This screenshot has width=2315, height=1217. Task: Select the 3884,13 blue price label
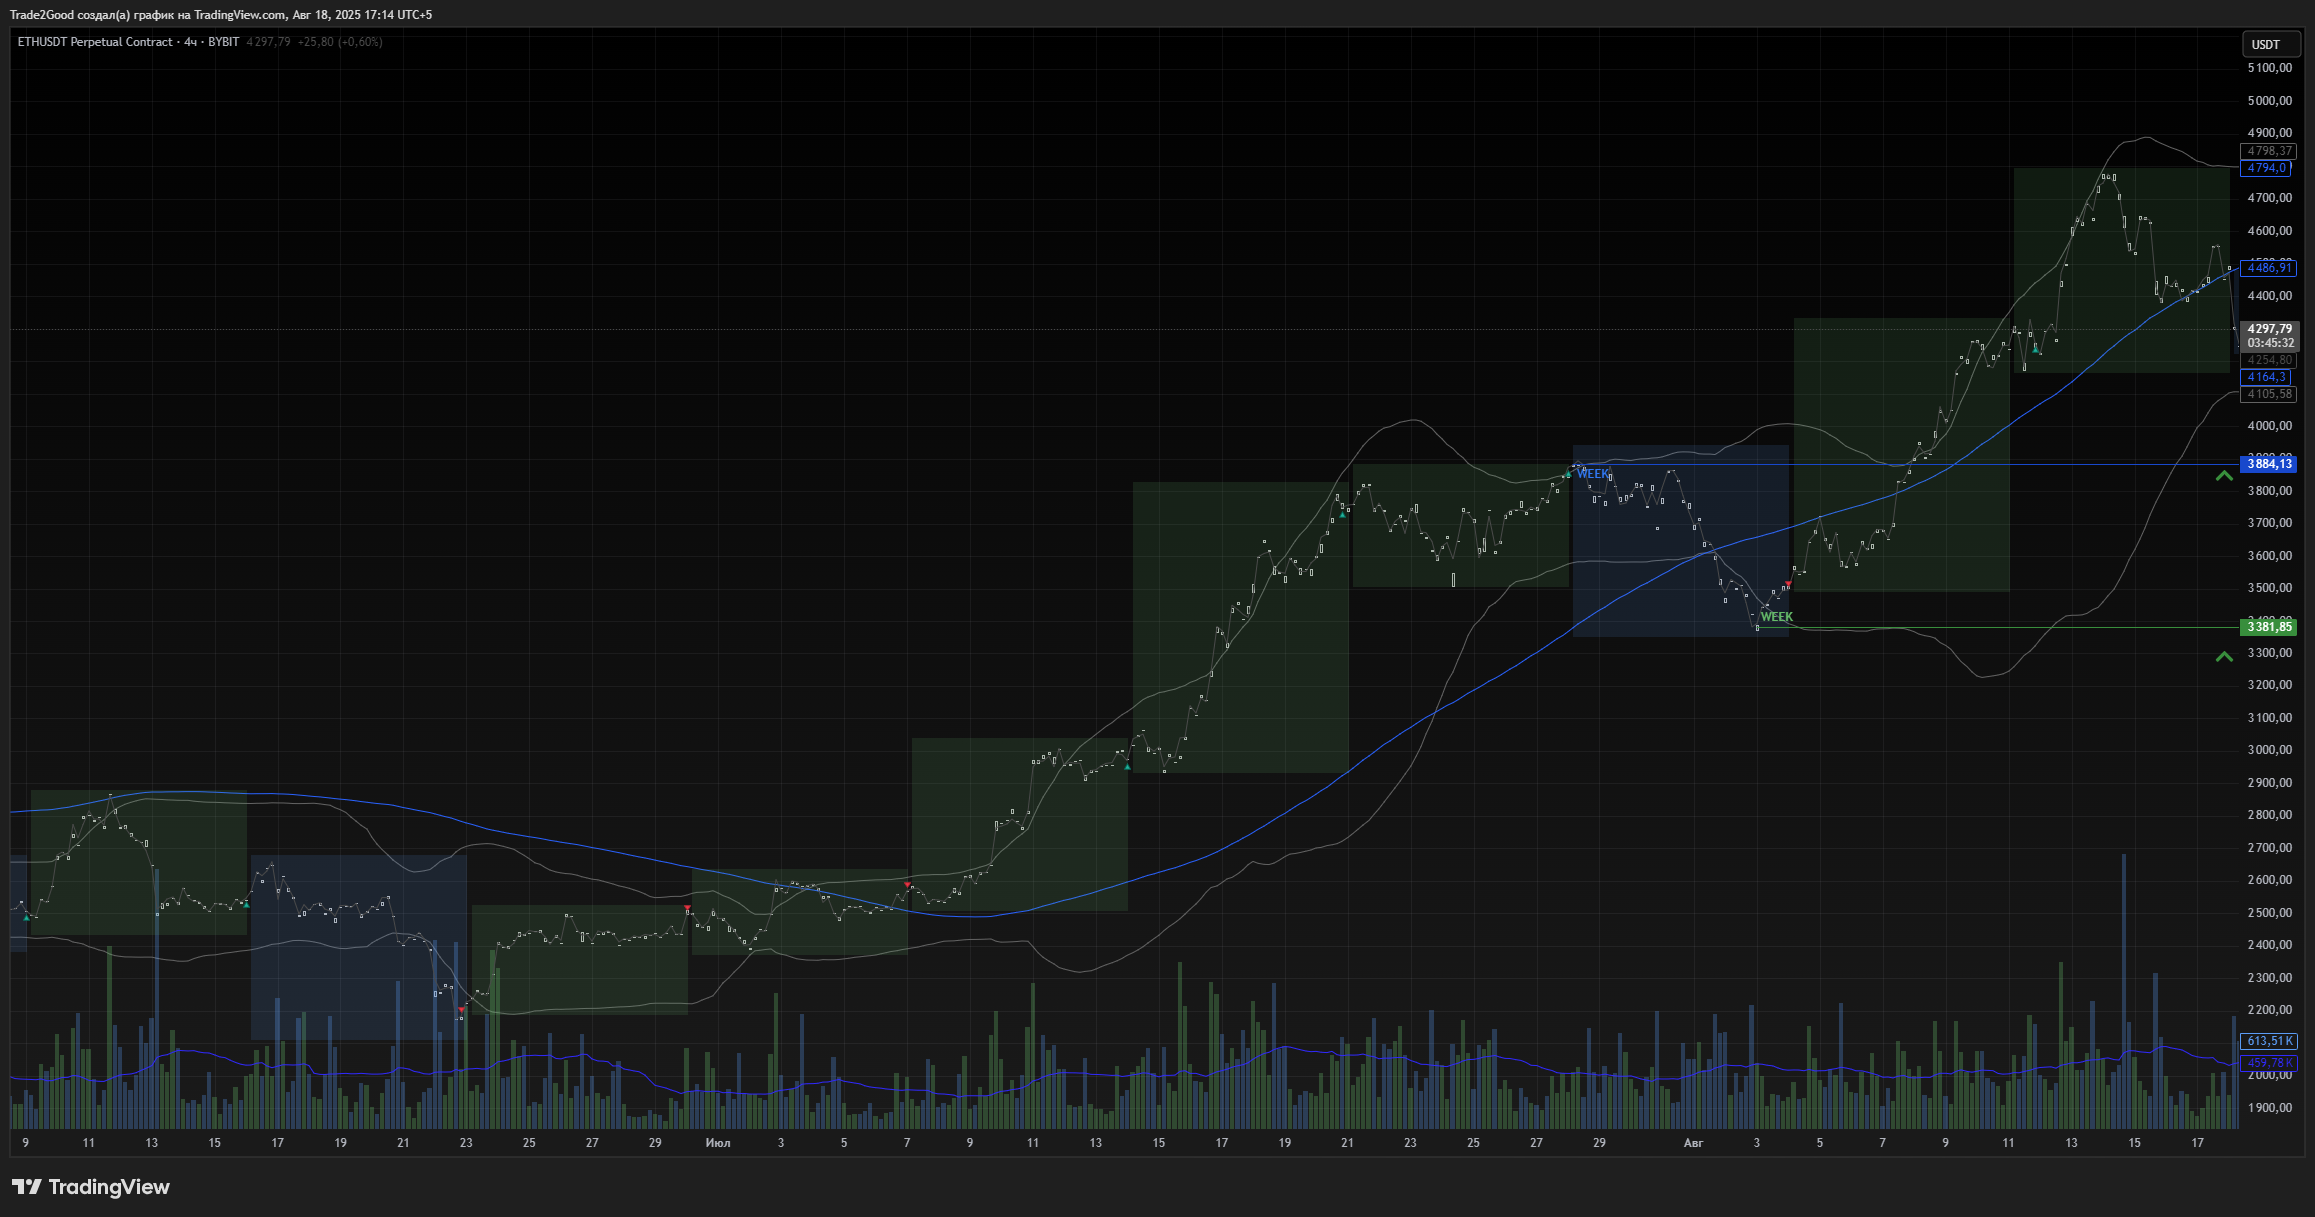[2269, 464]
